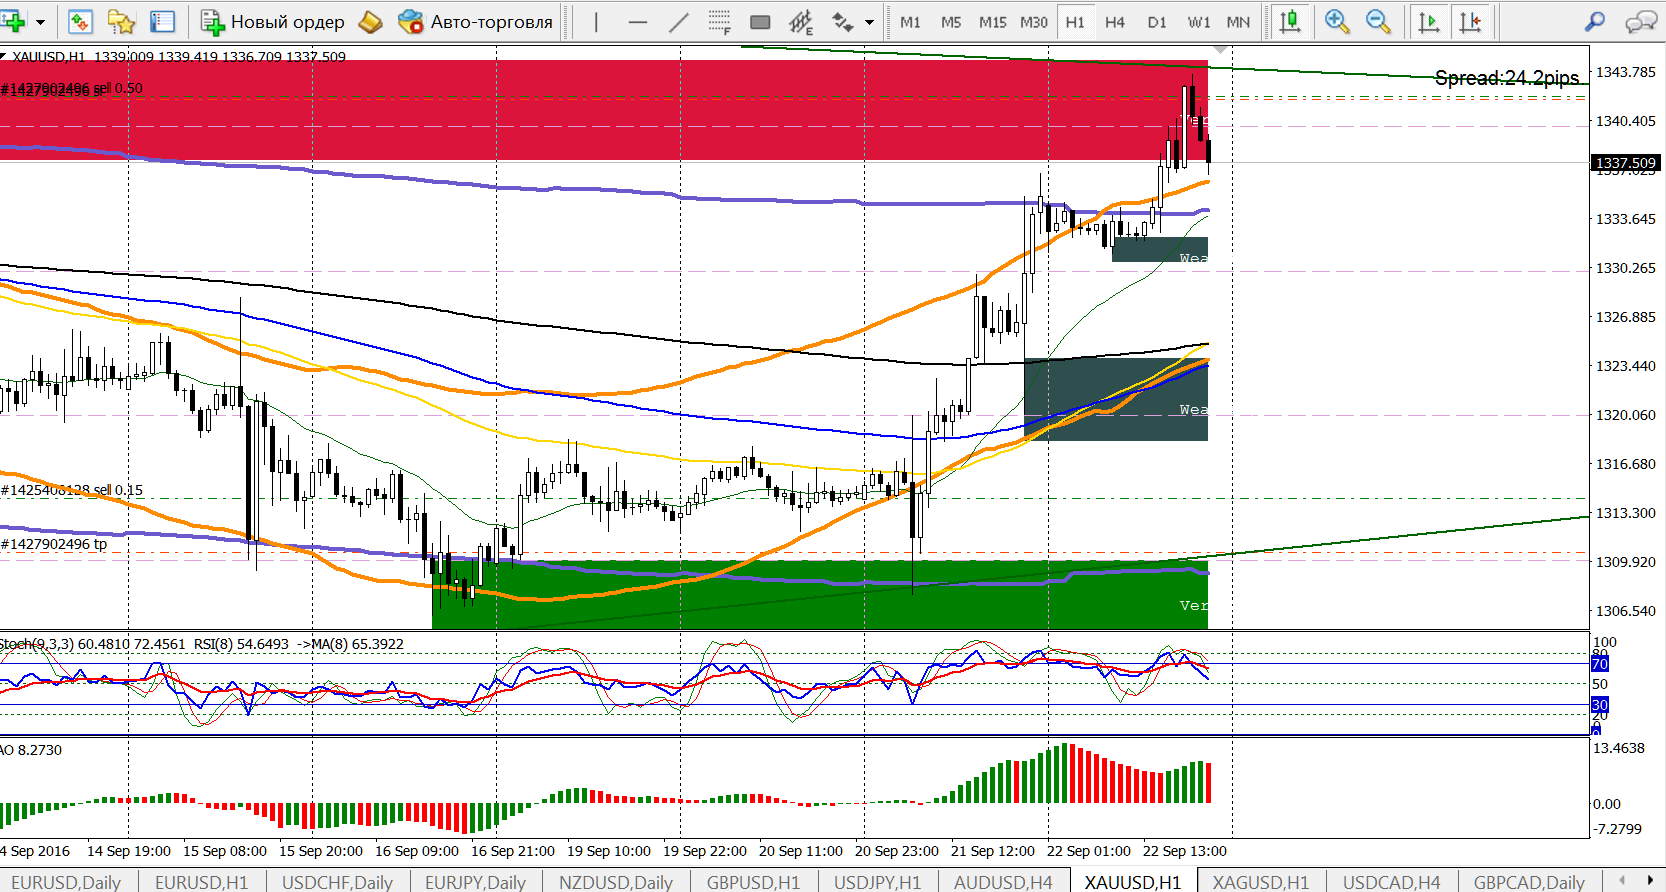This screenshot has height=892, width=1666.
Task: Open the new chart dropdown arrow
Action: click(x=41, y=22)
